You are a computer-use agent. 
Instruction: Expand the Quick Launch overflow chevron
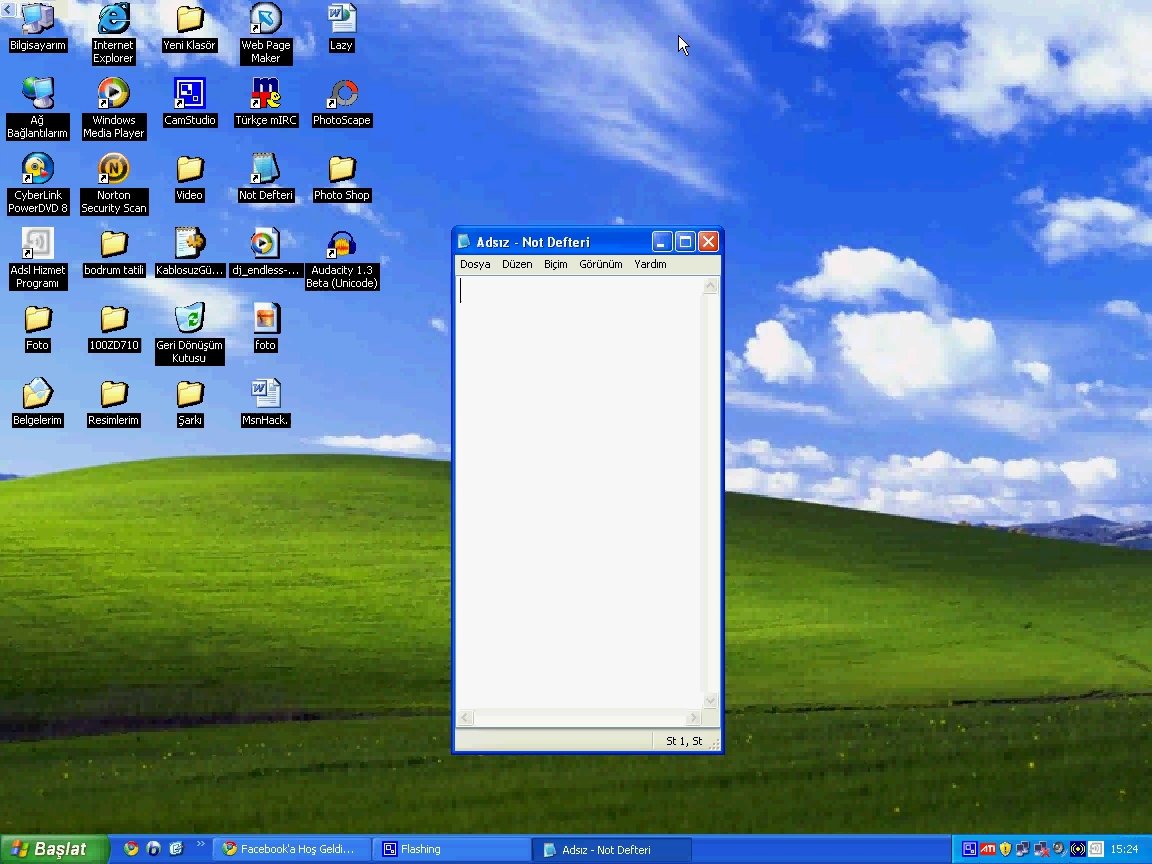point(201,845)
